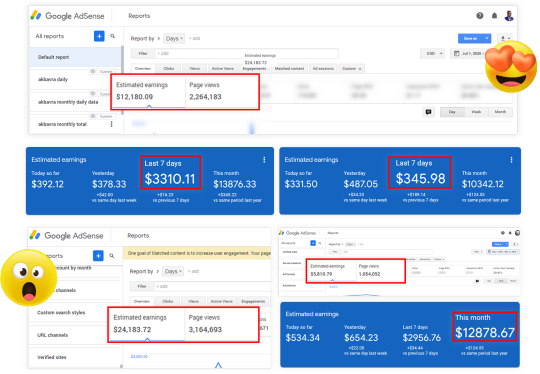Open notifications bell in top AdSense header

coord(494,15)
